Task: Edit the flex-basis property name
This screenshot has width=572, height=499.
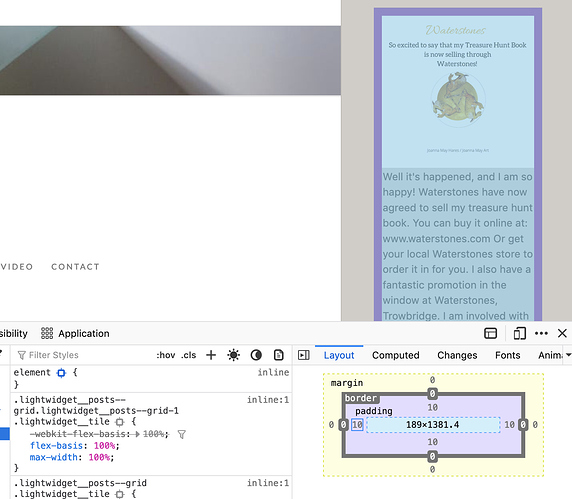Action: click(x=56, y=446)
